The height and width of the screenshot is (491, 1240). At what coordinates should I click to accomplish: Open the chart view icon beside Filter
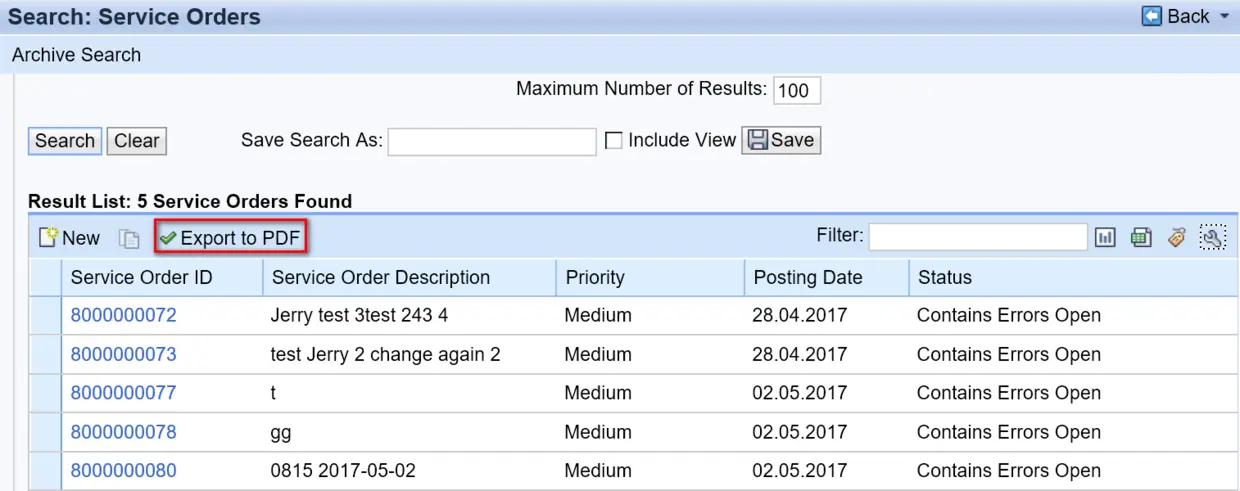1105,238
